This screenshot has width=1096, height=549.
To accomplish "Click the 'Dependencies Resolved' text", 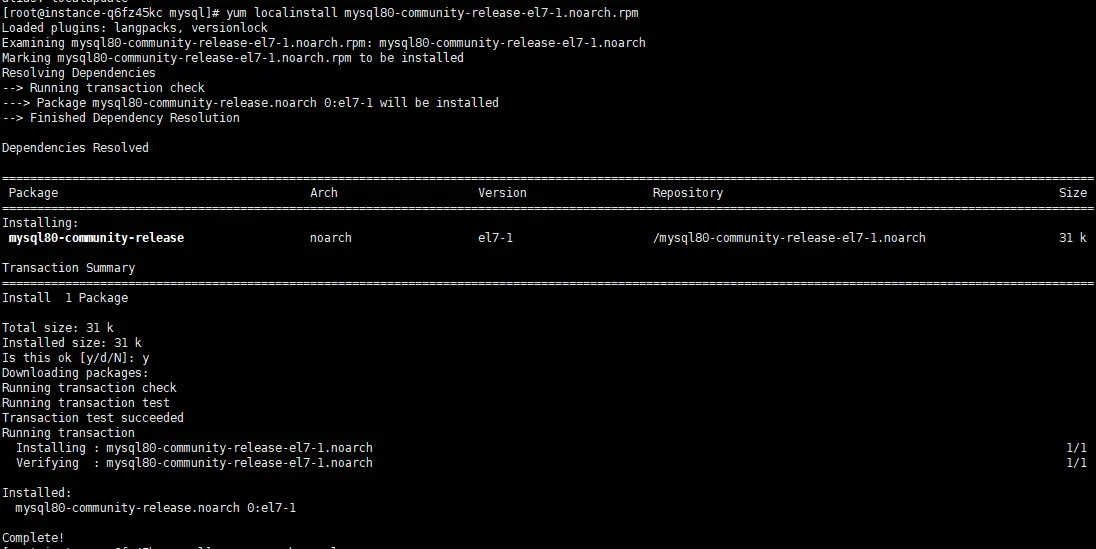I will [75, 148].
